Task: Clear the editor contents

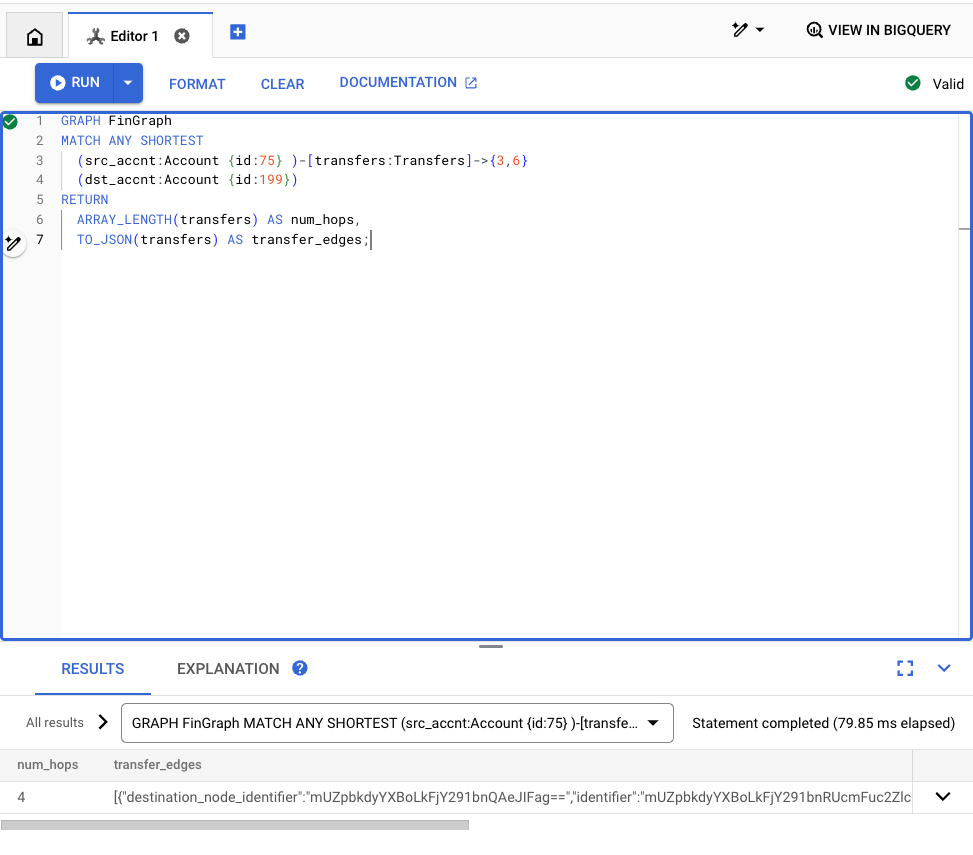Action: coord(282,84)
